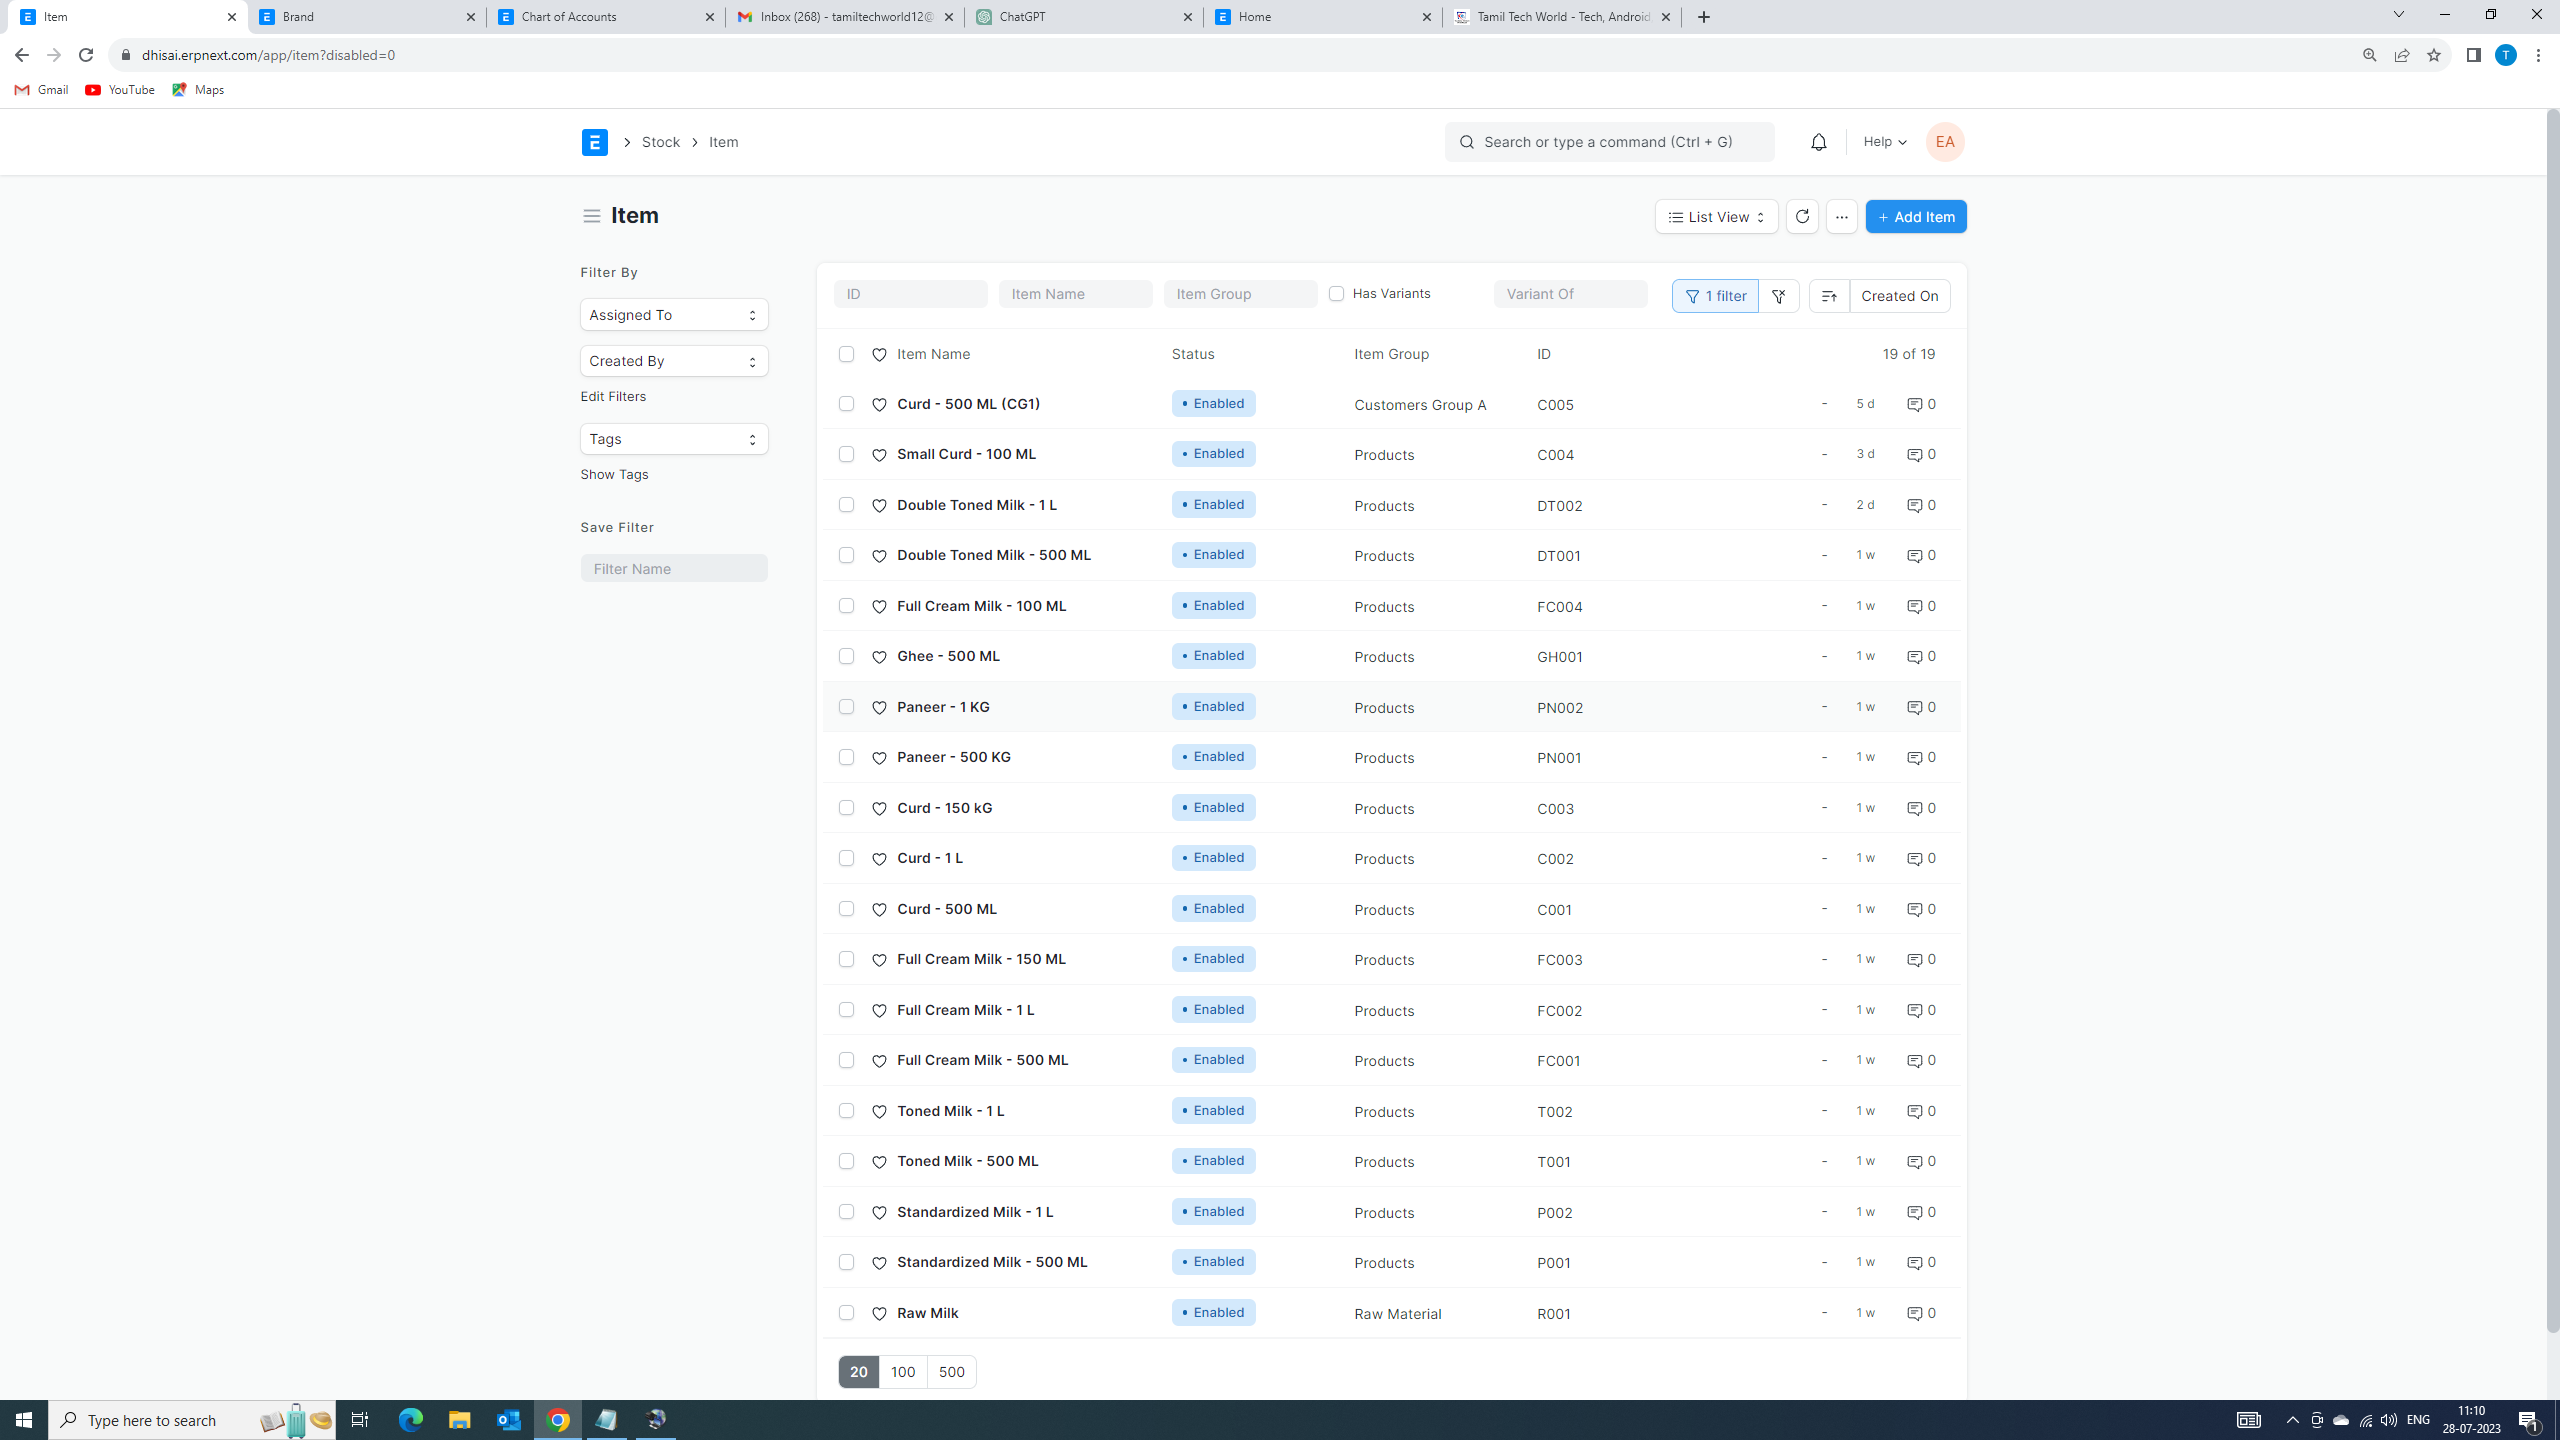The image size is (2560, 1440).
Task: Open the Created On sort field dropdown
Action: 1898,296
